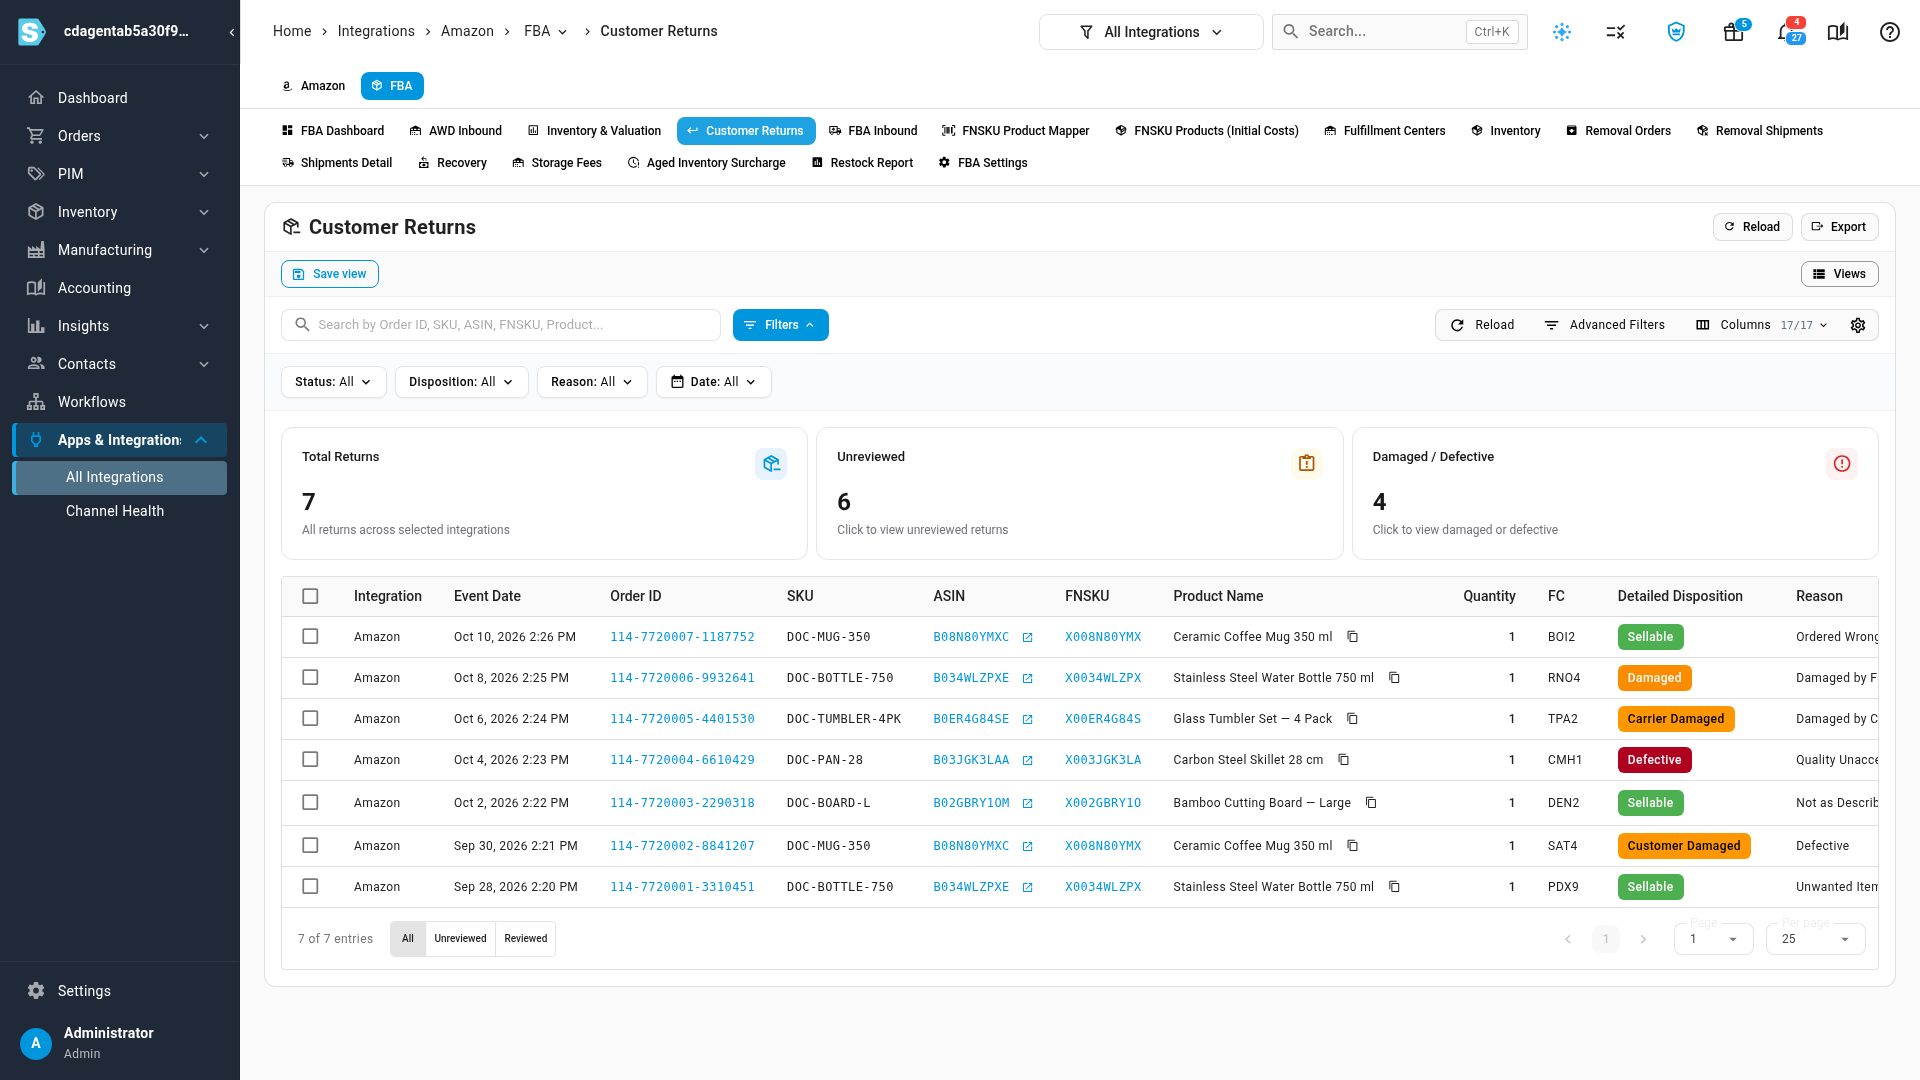This screenshot has width=1920, height=1080.
Task: Open the Date: All filter dropdown
Action: click(713, 382)
